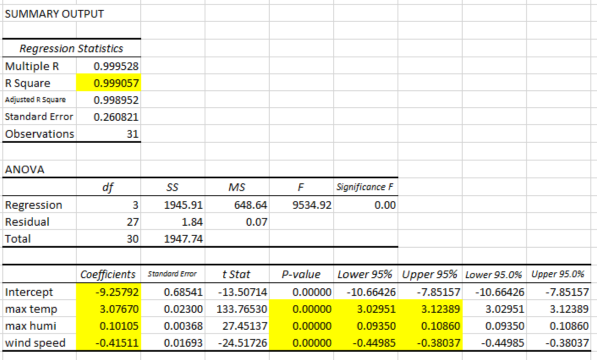Select the max temp coefficient 3.07670
597x360 pixels.
click(x=119, y=309)
